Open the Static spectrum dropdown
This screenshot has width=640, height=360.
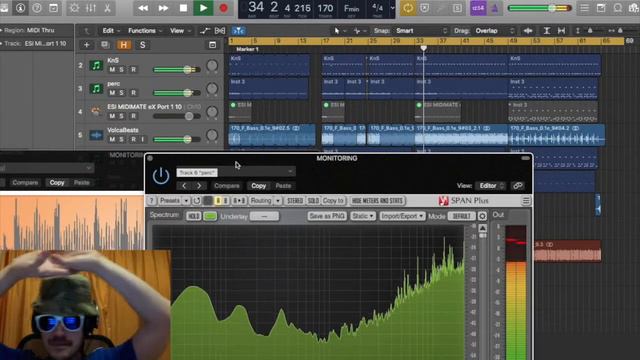point(363,216)
